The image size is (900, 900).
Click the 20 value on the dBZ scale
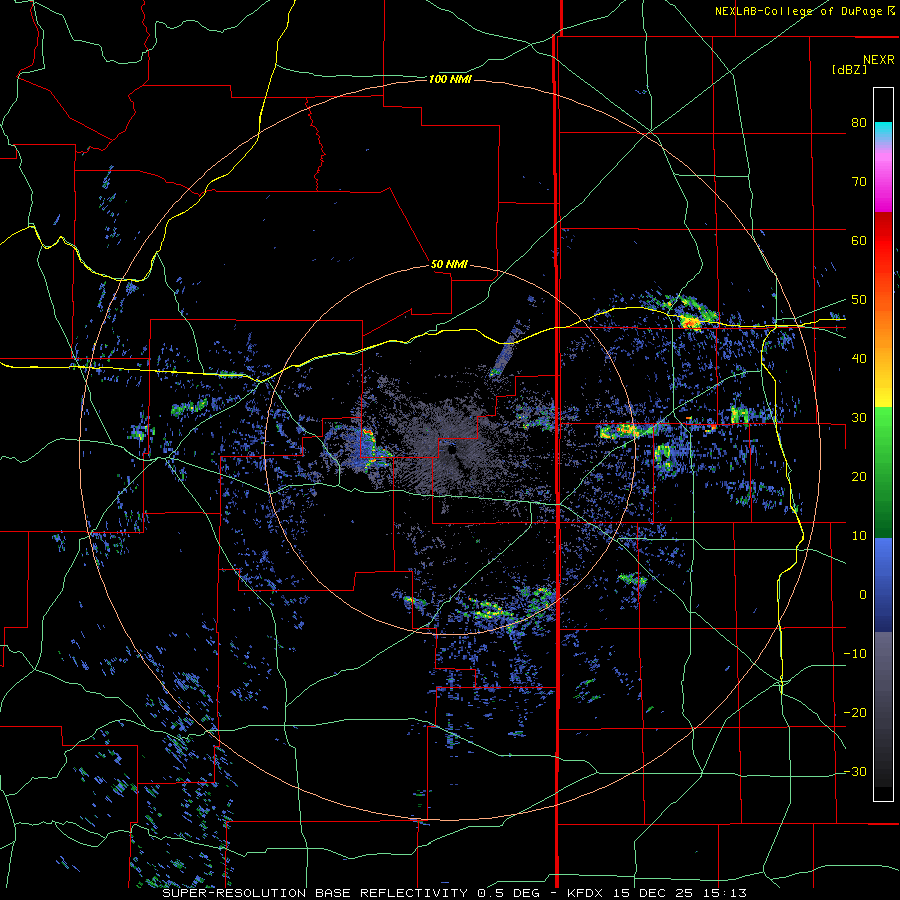[859, 477]
